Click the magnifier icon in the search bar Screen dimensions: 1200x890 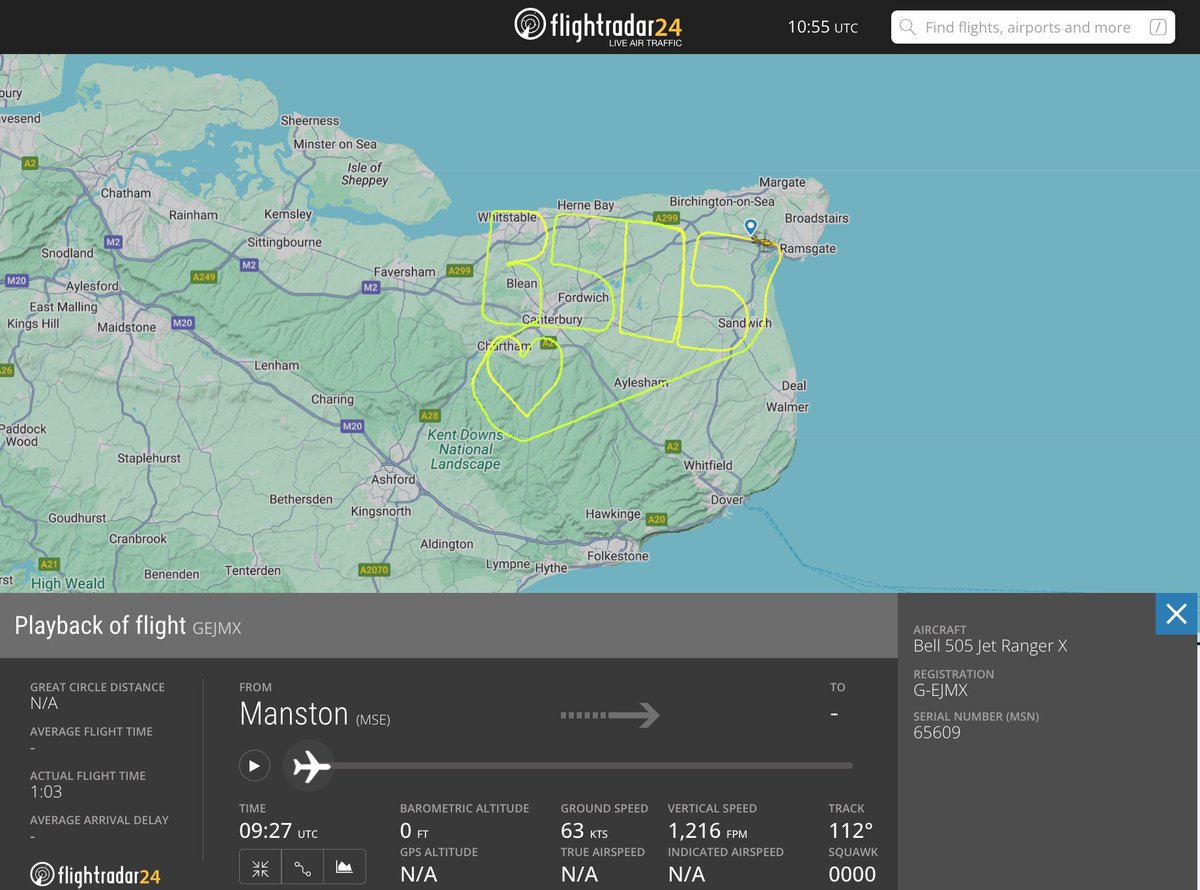907,27
